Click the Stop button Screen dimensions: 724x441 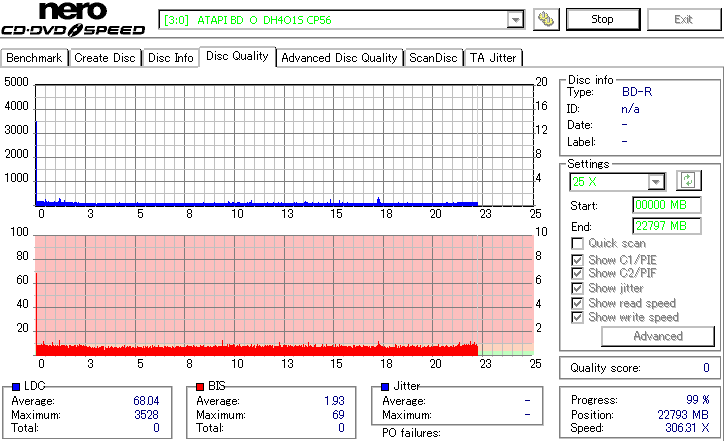[603, 19]
